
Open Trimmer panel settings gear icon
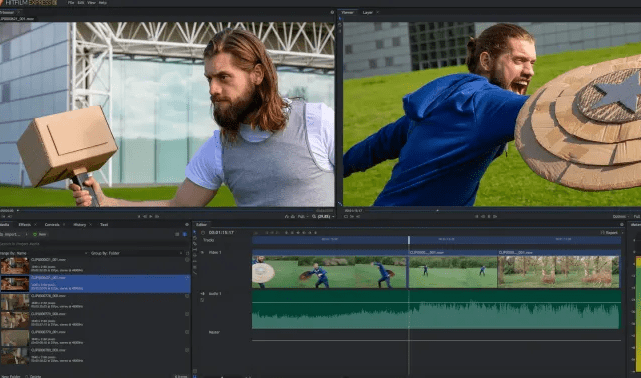coord(332,12)
